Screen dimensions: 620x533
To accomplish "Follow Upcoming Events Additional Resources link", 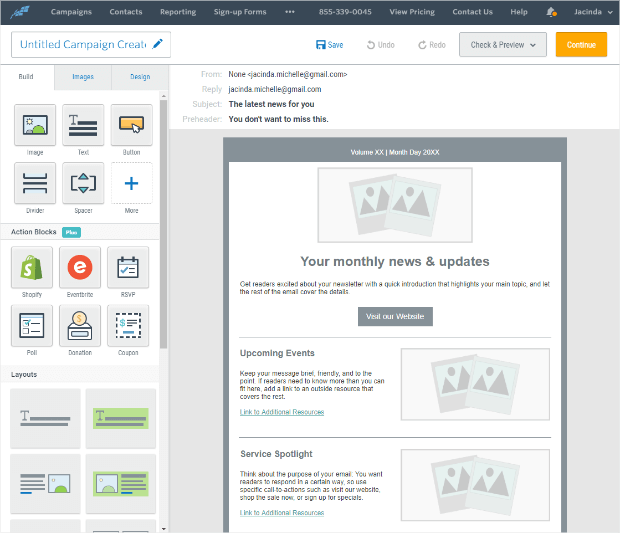I will [282, 412].
